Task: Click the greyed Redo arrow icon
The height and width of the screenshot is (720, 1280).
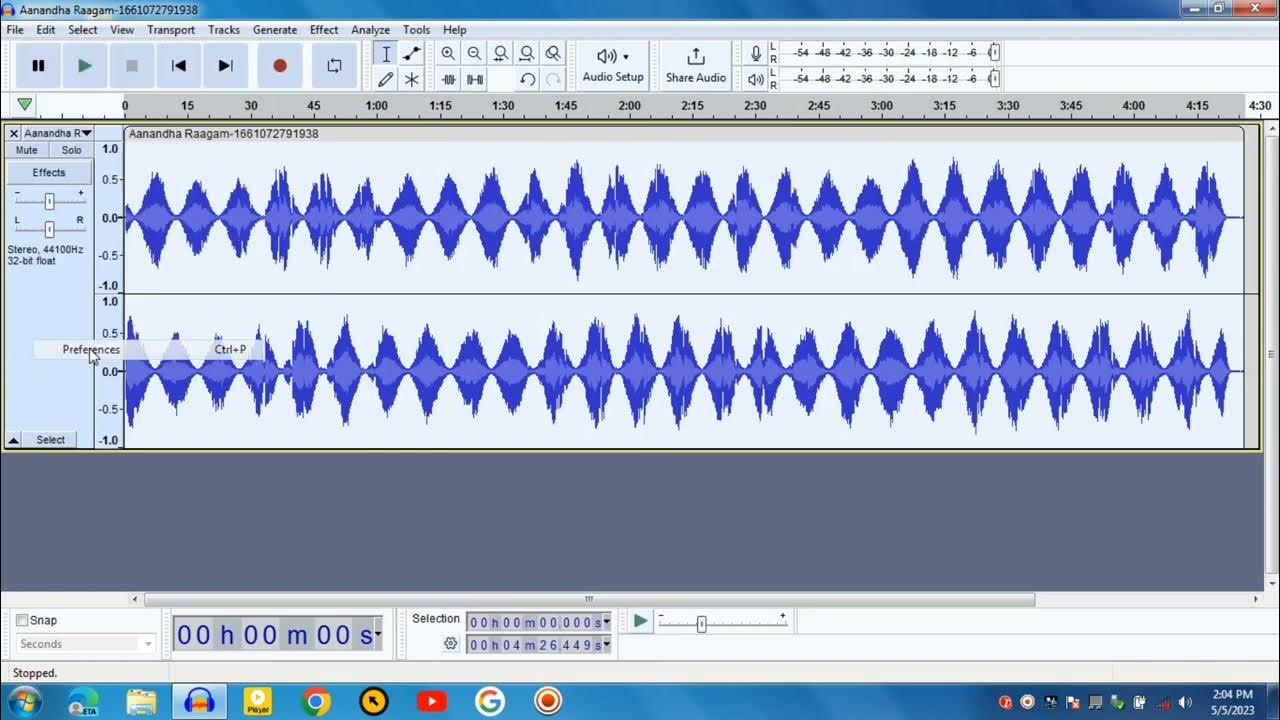Action: click(x=553, y=79)
